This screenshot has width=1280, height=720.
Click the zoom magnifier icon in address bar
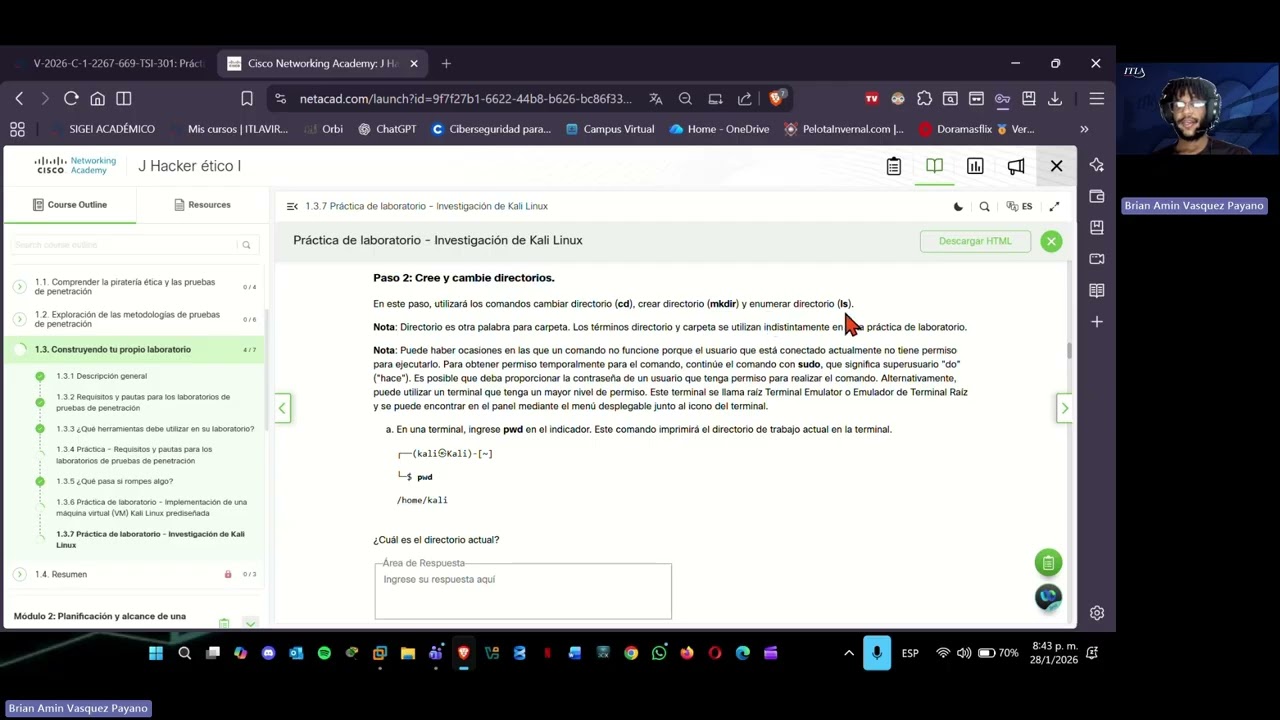[685, 99]
